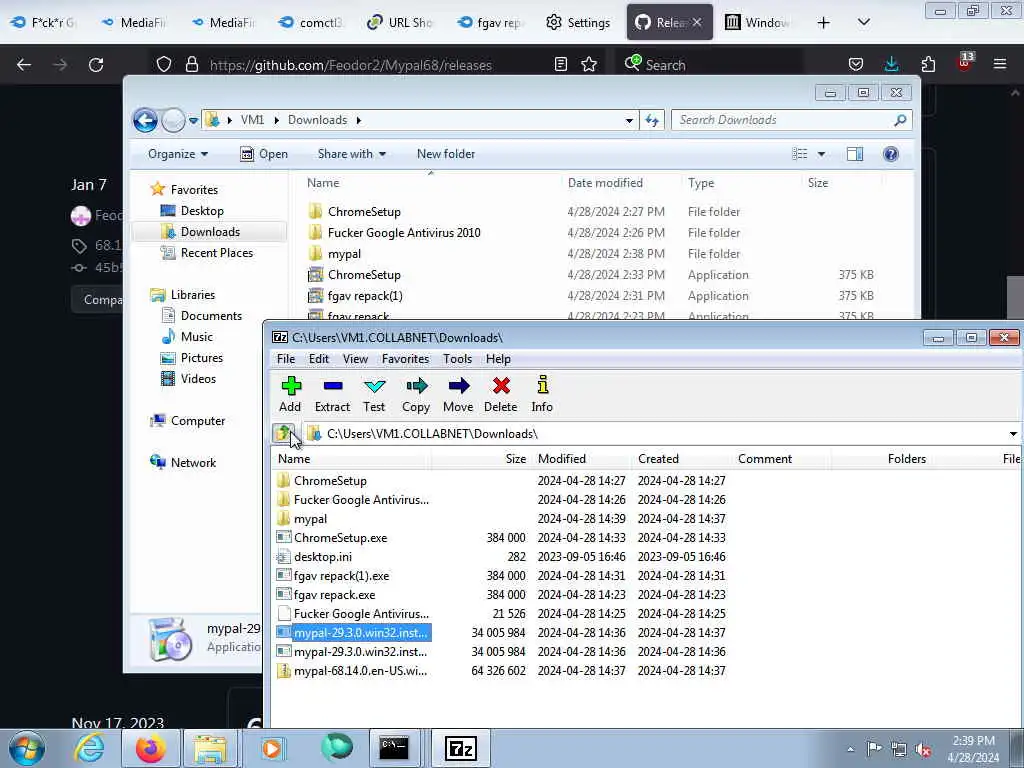Select Recent Places in Explorer sidebar
This screenshot has height=768, width=1024.
click(216, 253)
